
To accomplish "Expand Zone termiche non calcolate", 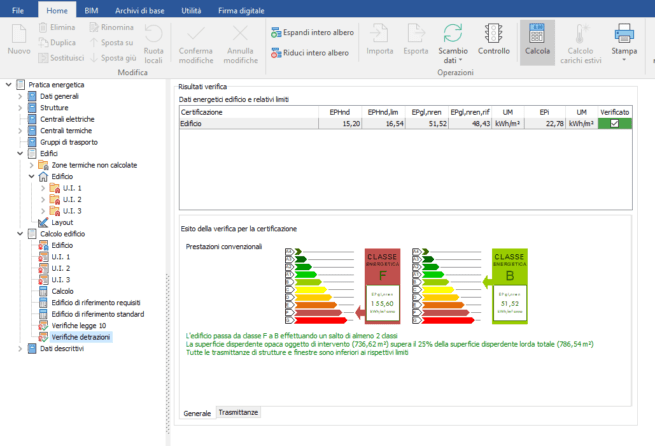I will tap(31, 165).
